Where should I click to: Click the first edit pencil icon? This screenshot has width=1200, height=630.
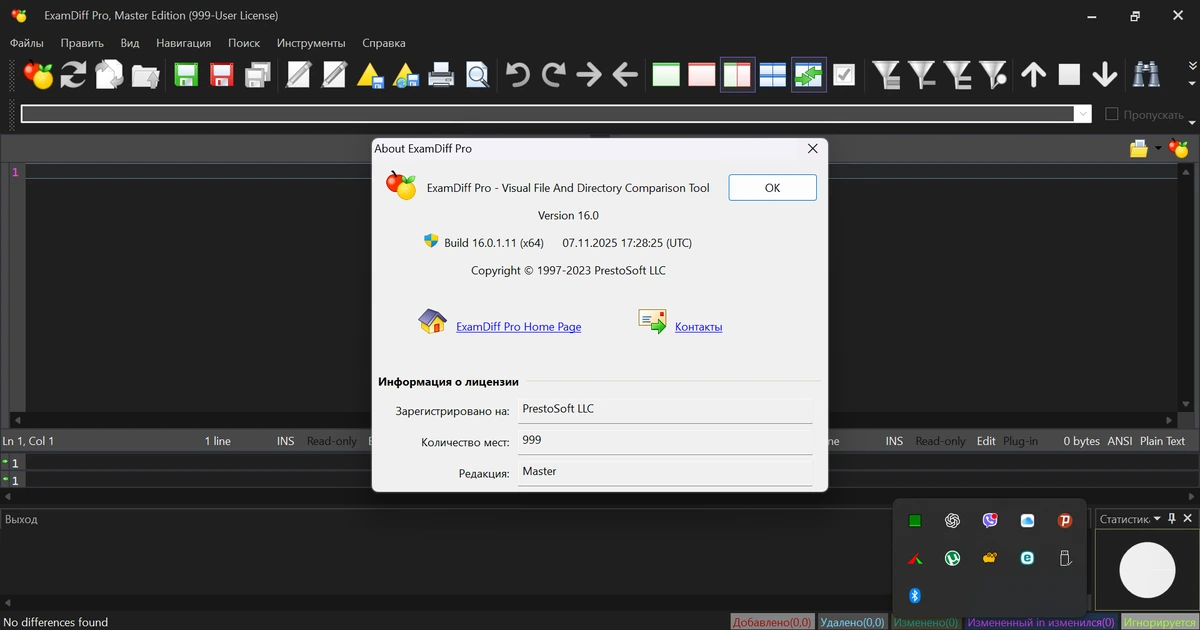click(299, 75)
